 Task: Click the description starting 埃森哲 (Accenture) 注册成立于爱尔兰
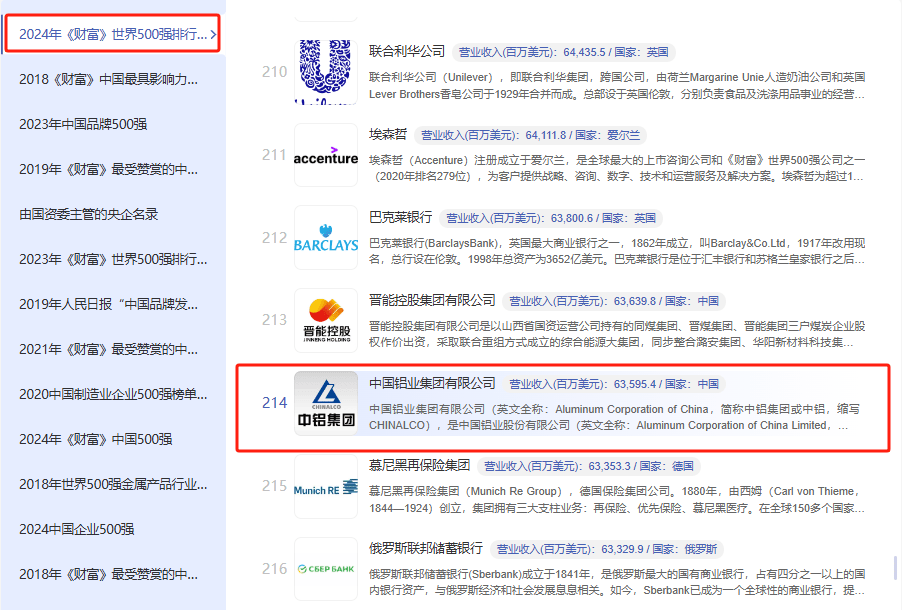pyautogui.click(x=617, y=168)
